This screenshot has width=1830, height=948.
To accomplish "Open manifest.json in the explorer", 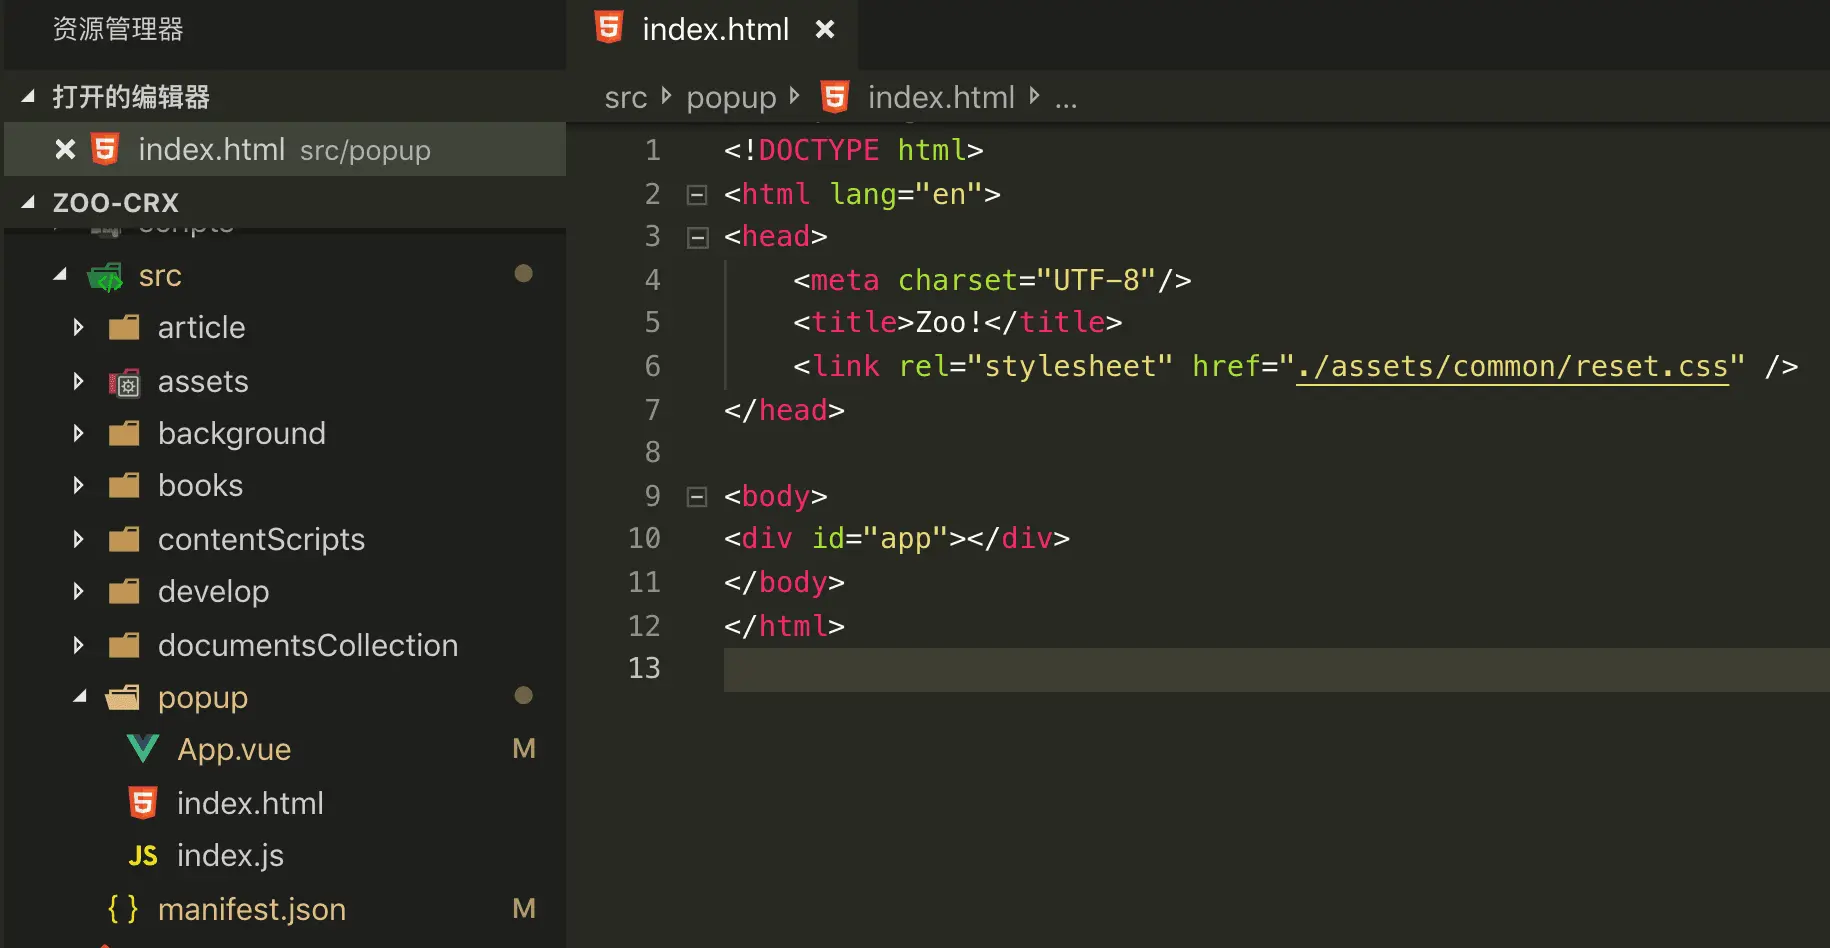I will pos(252,910).
